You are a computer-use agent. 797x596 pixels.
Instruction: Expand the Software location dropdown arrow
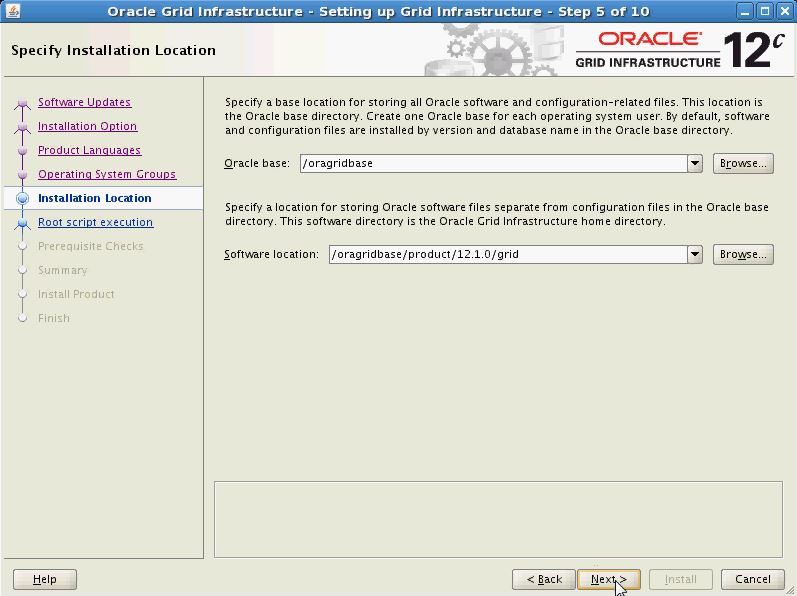pos(695,255)
